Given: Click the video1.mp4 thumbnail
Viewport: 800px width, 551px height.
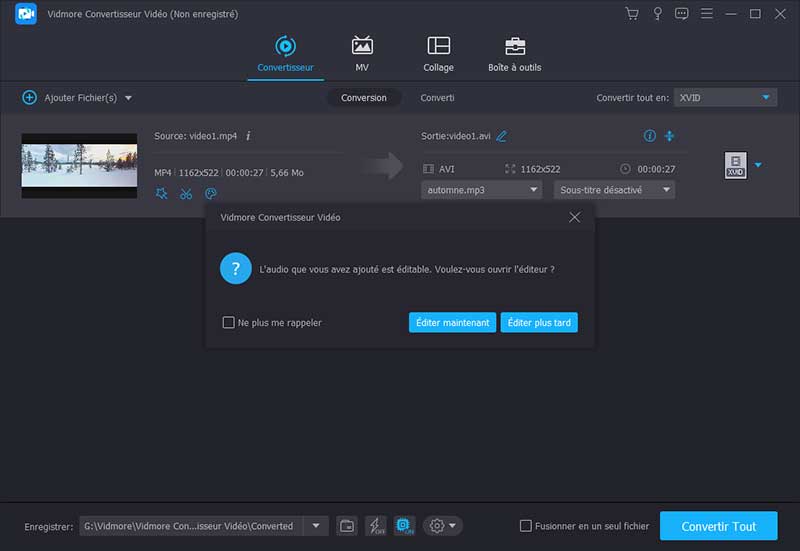Looking at the screenshot, I should (x=79, y=165).
